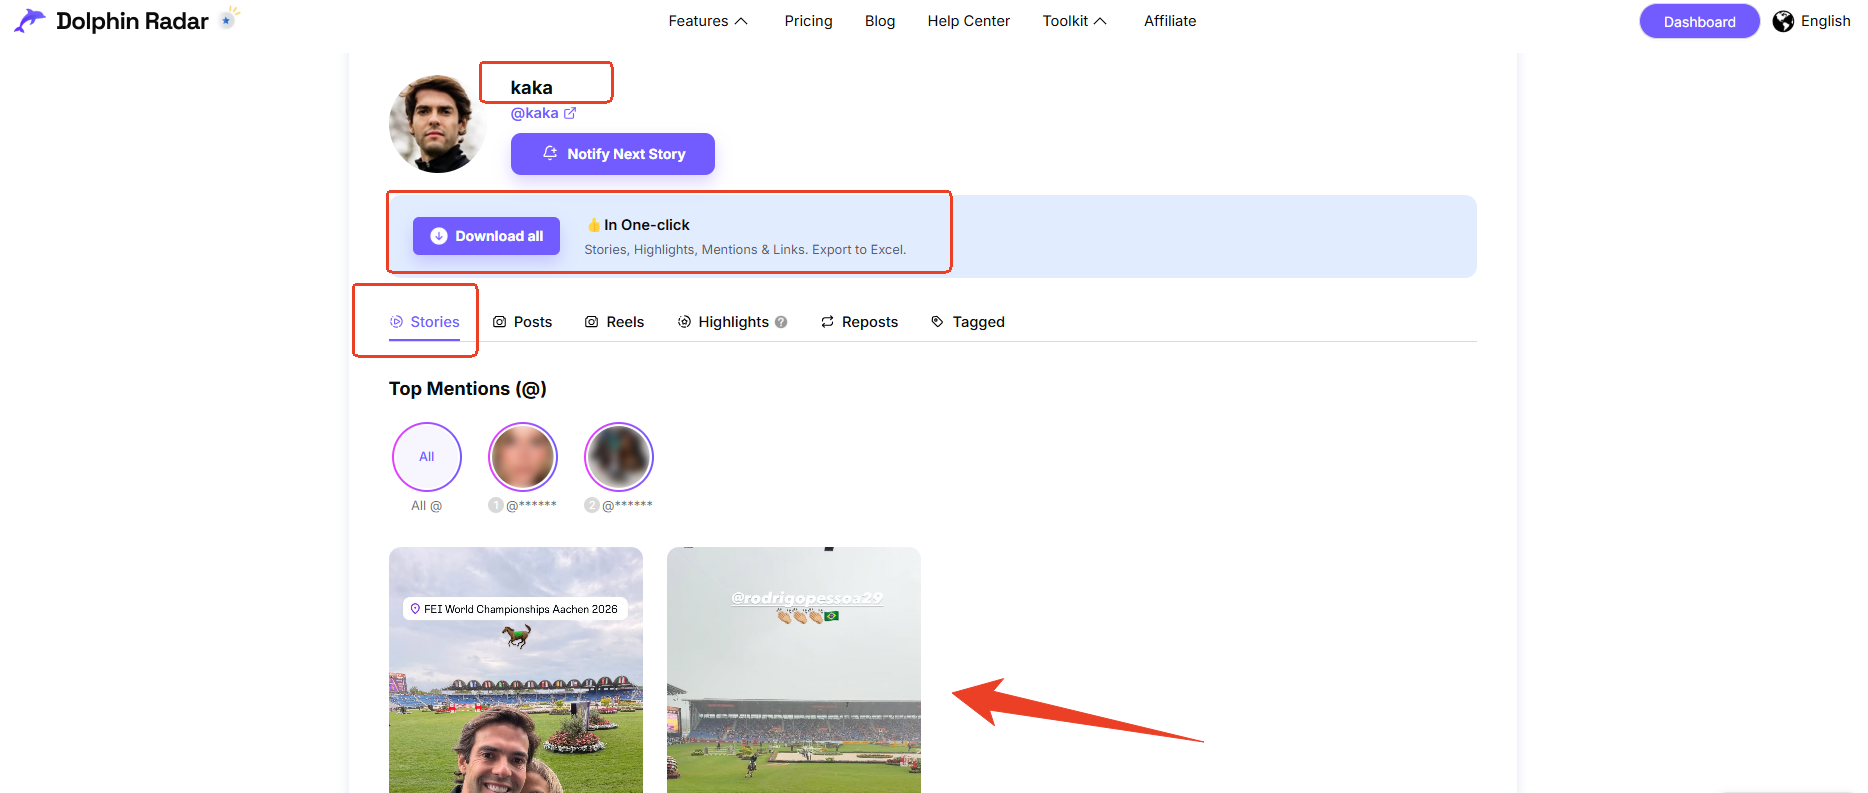Switch to the Tagged tab
Image resolution: width=1868 pixels, height=793 pixels.
[967, 322]
